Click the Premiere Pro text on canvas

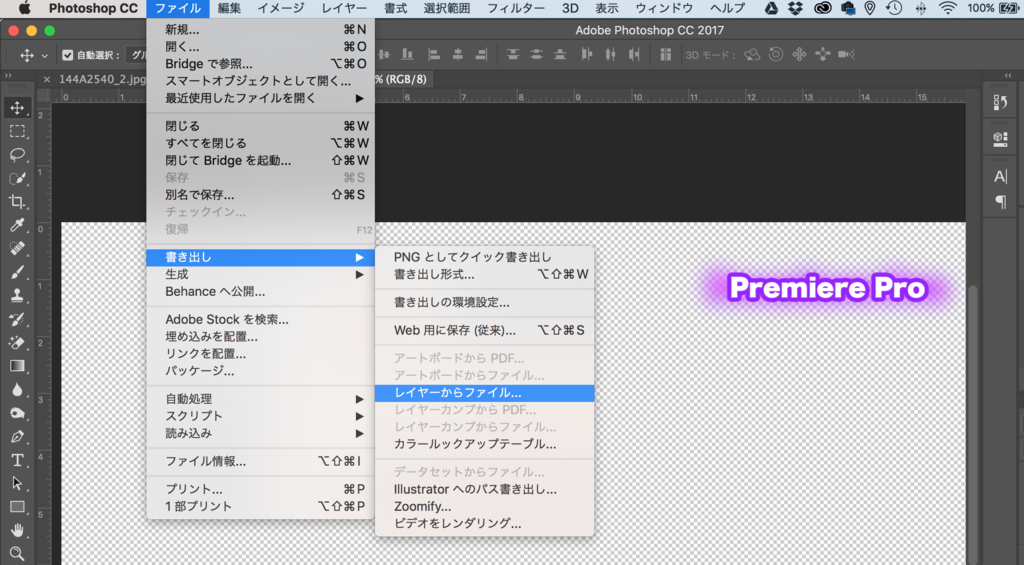pos(827,288)
